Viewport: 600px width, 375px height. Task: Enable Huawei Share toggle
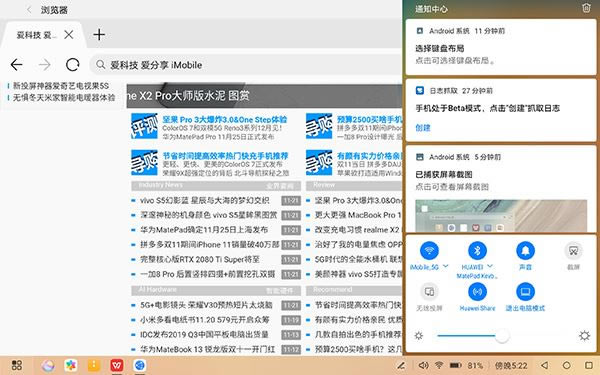[477, 292]
